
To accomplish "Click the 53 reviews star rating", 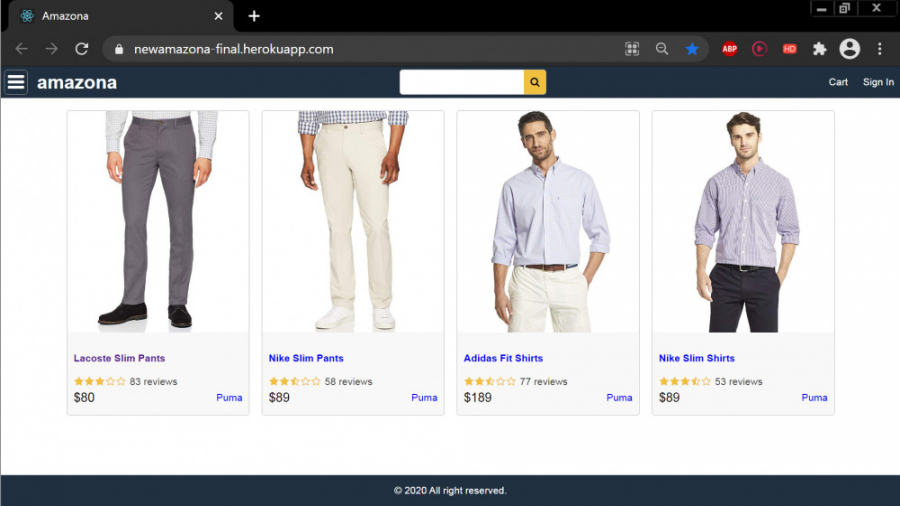I will click(x=711, y=382).
